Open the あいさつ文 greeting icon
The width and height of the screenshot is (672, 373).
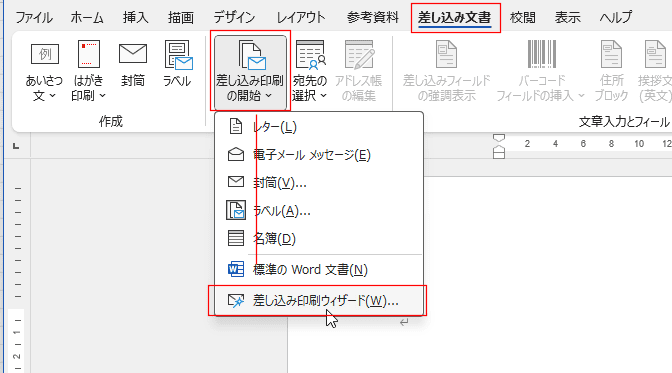pyautogui.click(x=45, y=54)
